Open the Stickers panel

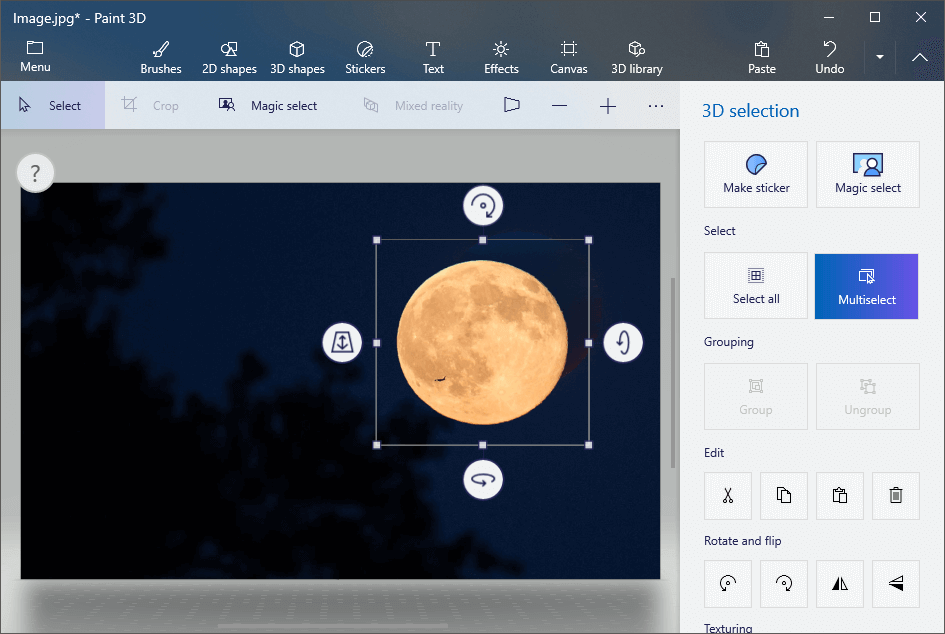(365, 57)
